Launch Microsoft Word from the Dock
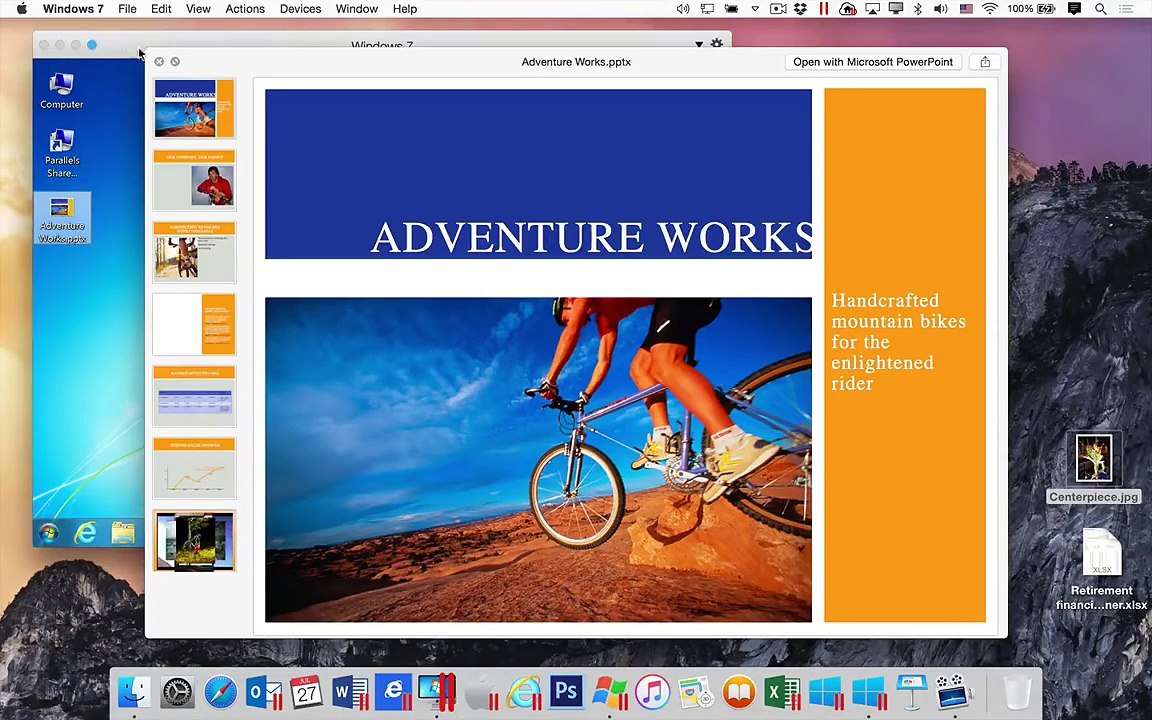This screenshot has height=720, width=1152. point(350,692)
